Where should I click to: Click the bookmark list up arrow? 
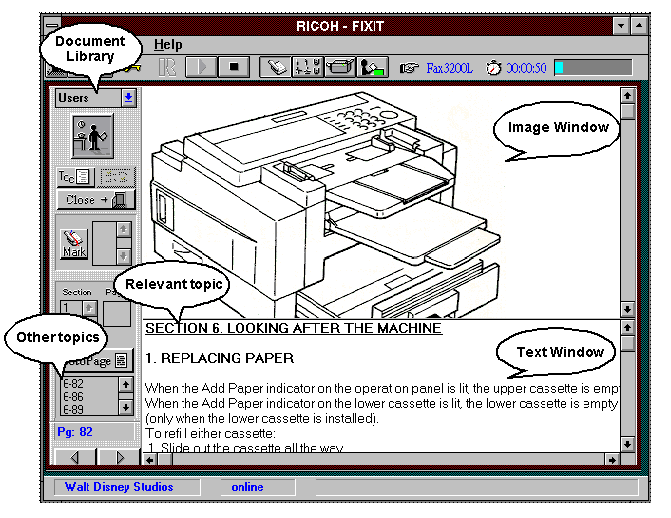[124, 229]
